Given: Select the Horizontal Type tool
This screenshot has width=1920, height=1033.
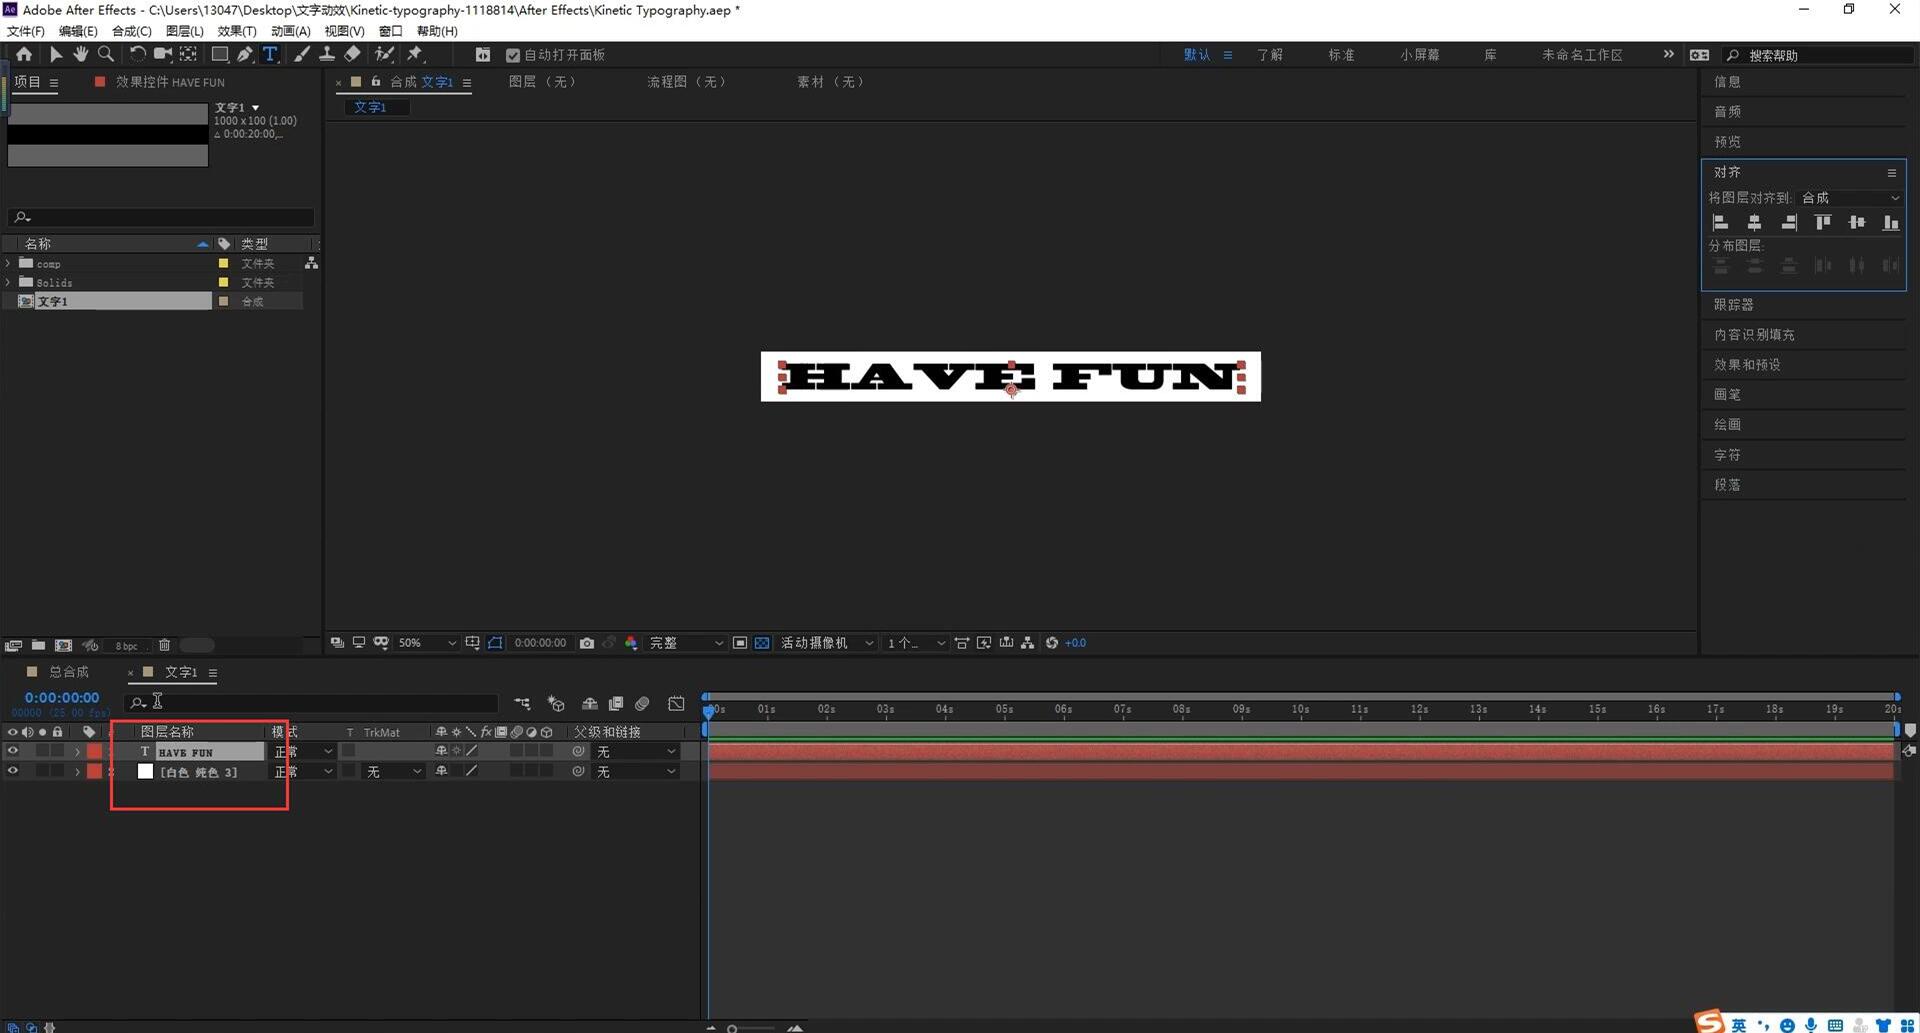Looking at the screenshot, I should pos(270,54).
